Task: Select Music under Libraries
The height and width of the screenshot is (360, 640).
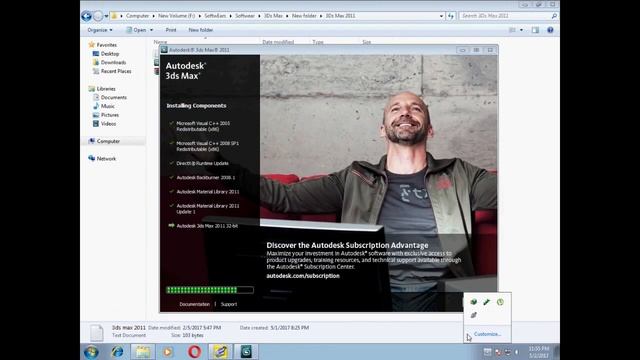Action: click(x=103, y=106)
